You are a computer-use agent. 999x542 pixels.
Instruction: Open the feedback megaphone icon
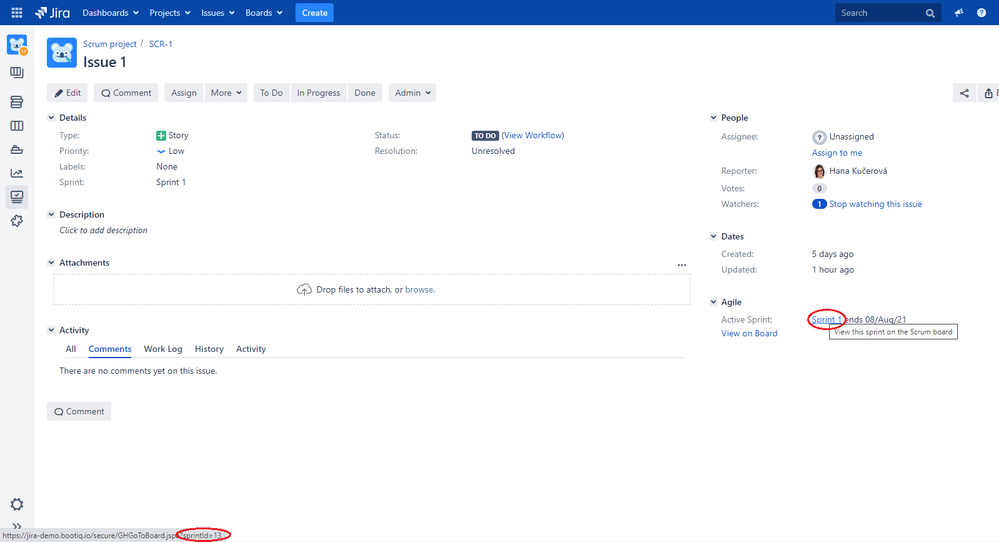pos(959,13)
